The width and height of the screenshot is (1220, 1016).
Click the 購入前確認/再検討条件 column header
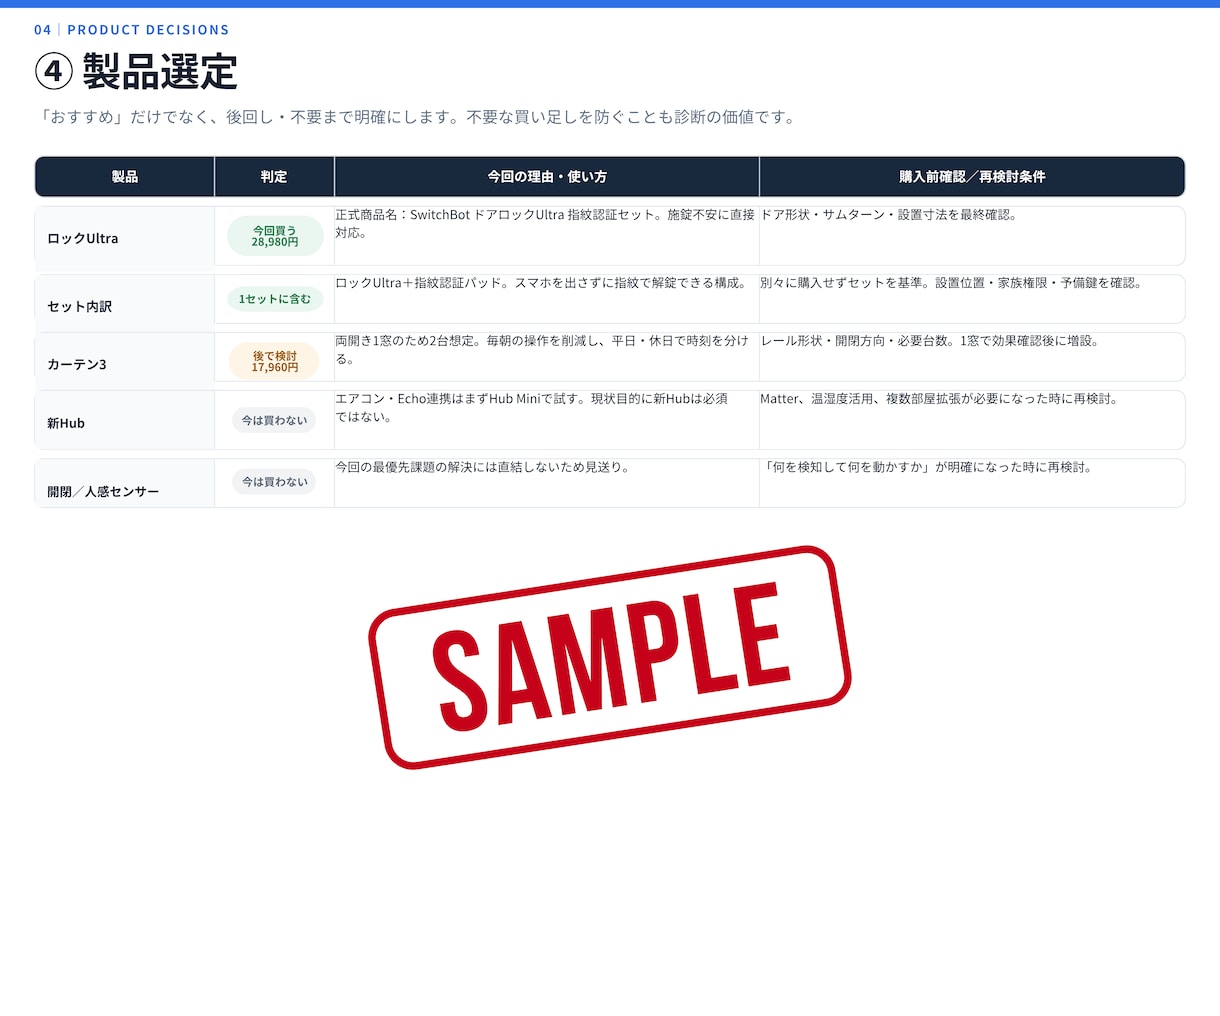coord(972,177)
